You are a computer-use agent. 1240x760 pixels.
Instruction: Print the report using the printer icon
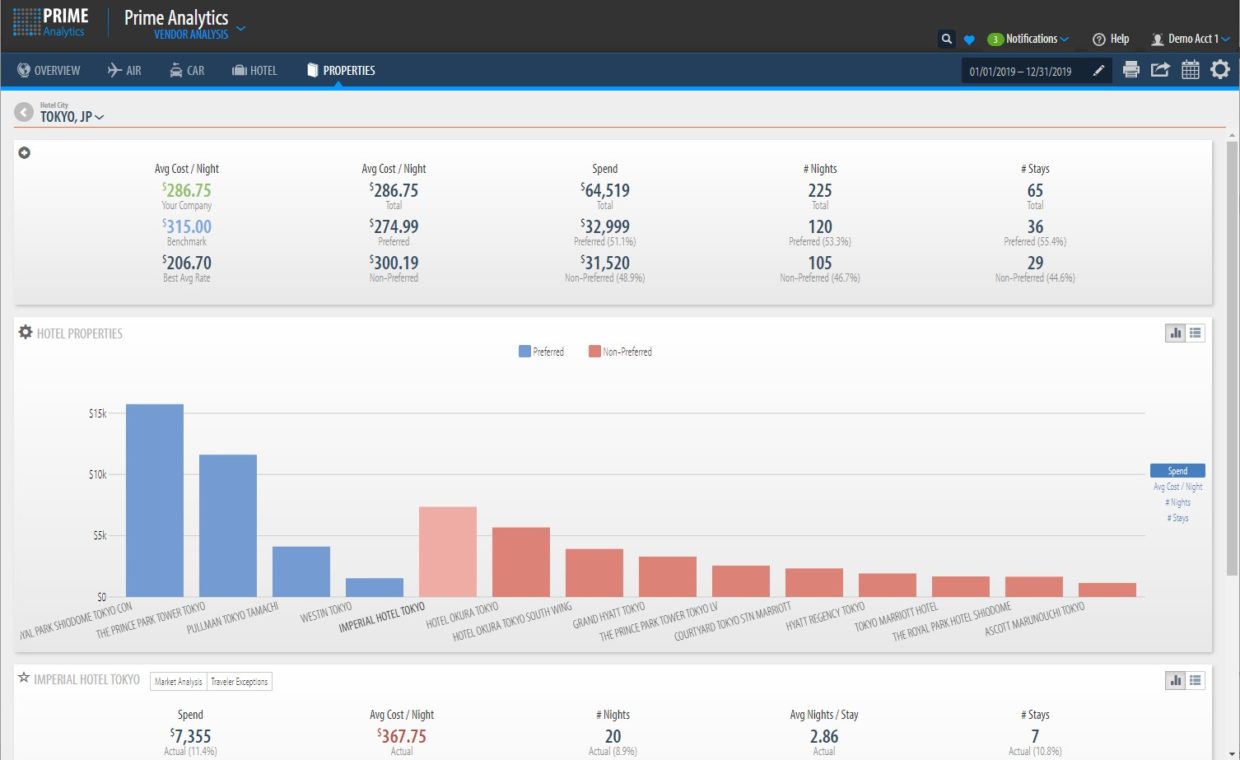point(1131,70)
